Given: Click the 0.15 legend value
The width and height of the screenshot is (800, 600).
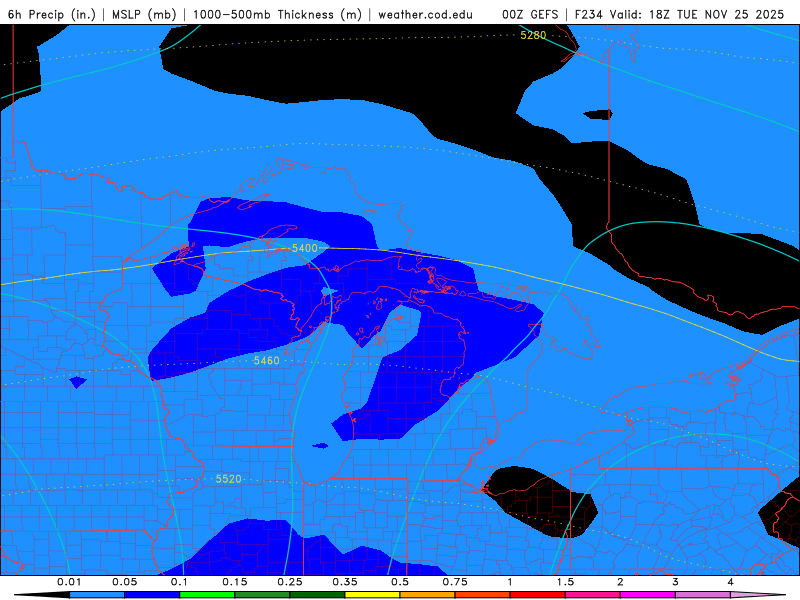Looking at the screenshot, I should pos(235,582).
